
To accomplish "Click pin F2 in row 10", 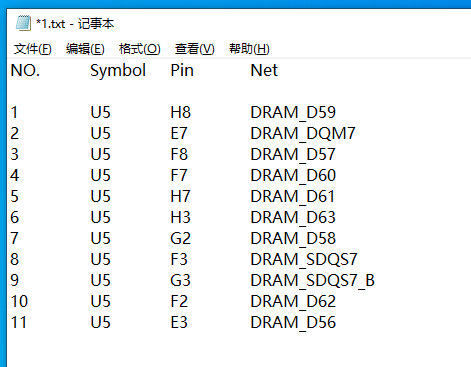I will point(179,301).
